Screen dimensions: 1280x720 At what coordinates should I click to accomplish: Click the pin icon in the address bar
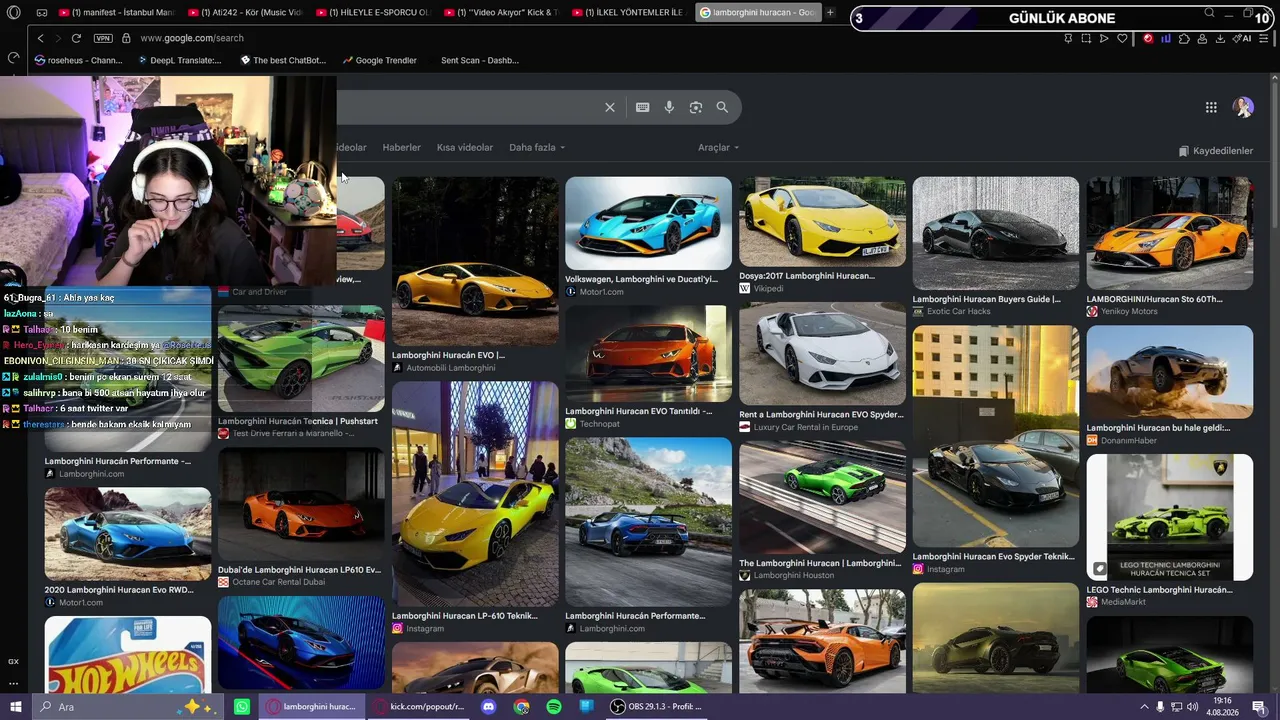click(1068, 38)
